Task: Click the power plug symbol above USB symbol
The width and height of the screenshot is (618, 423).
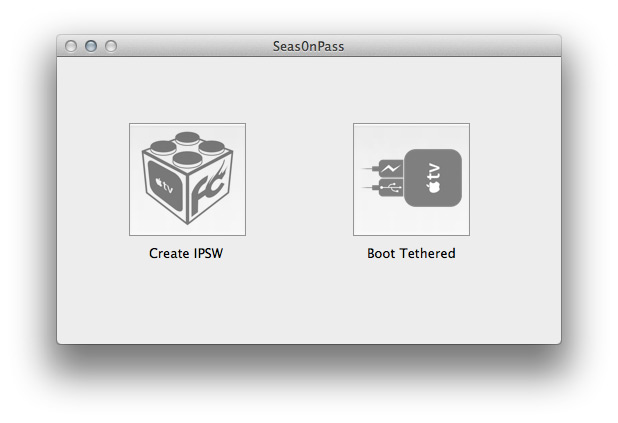Action: pyautogui.click(x=390, y=168)
